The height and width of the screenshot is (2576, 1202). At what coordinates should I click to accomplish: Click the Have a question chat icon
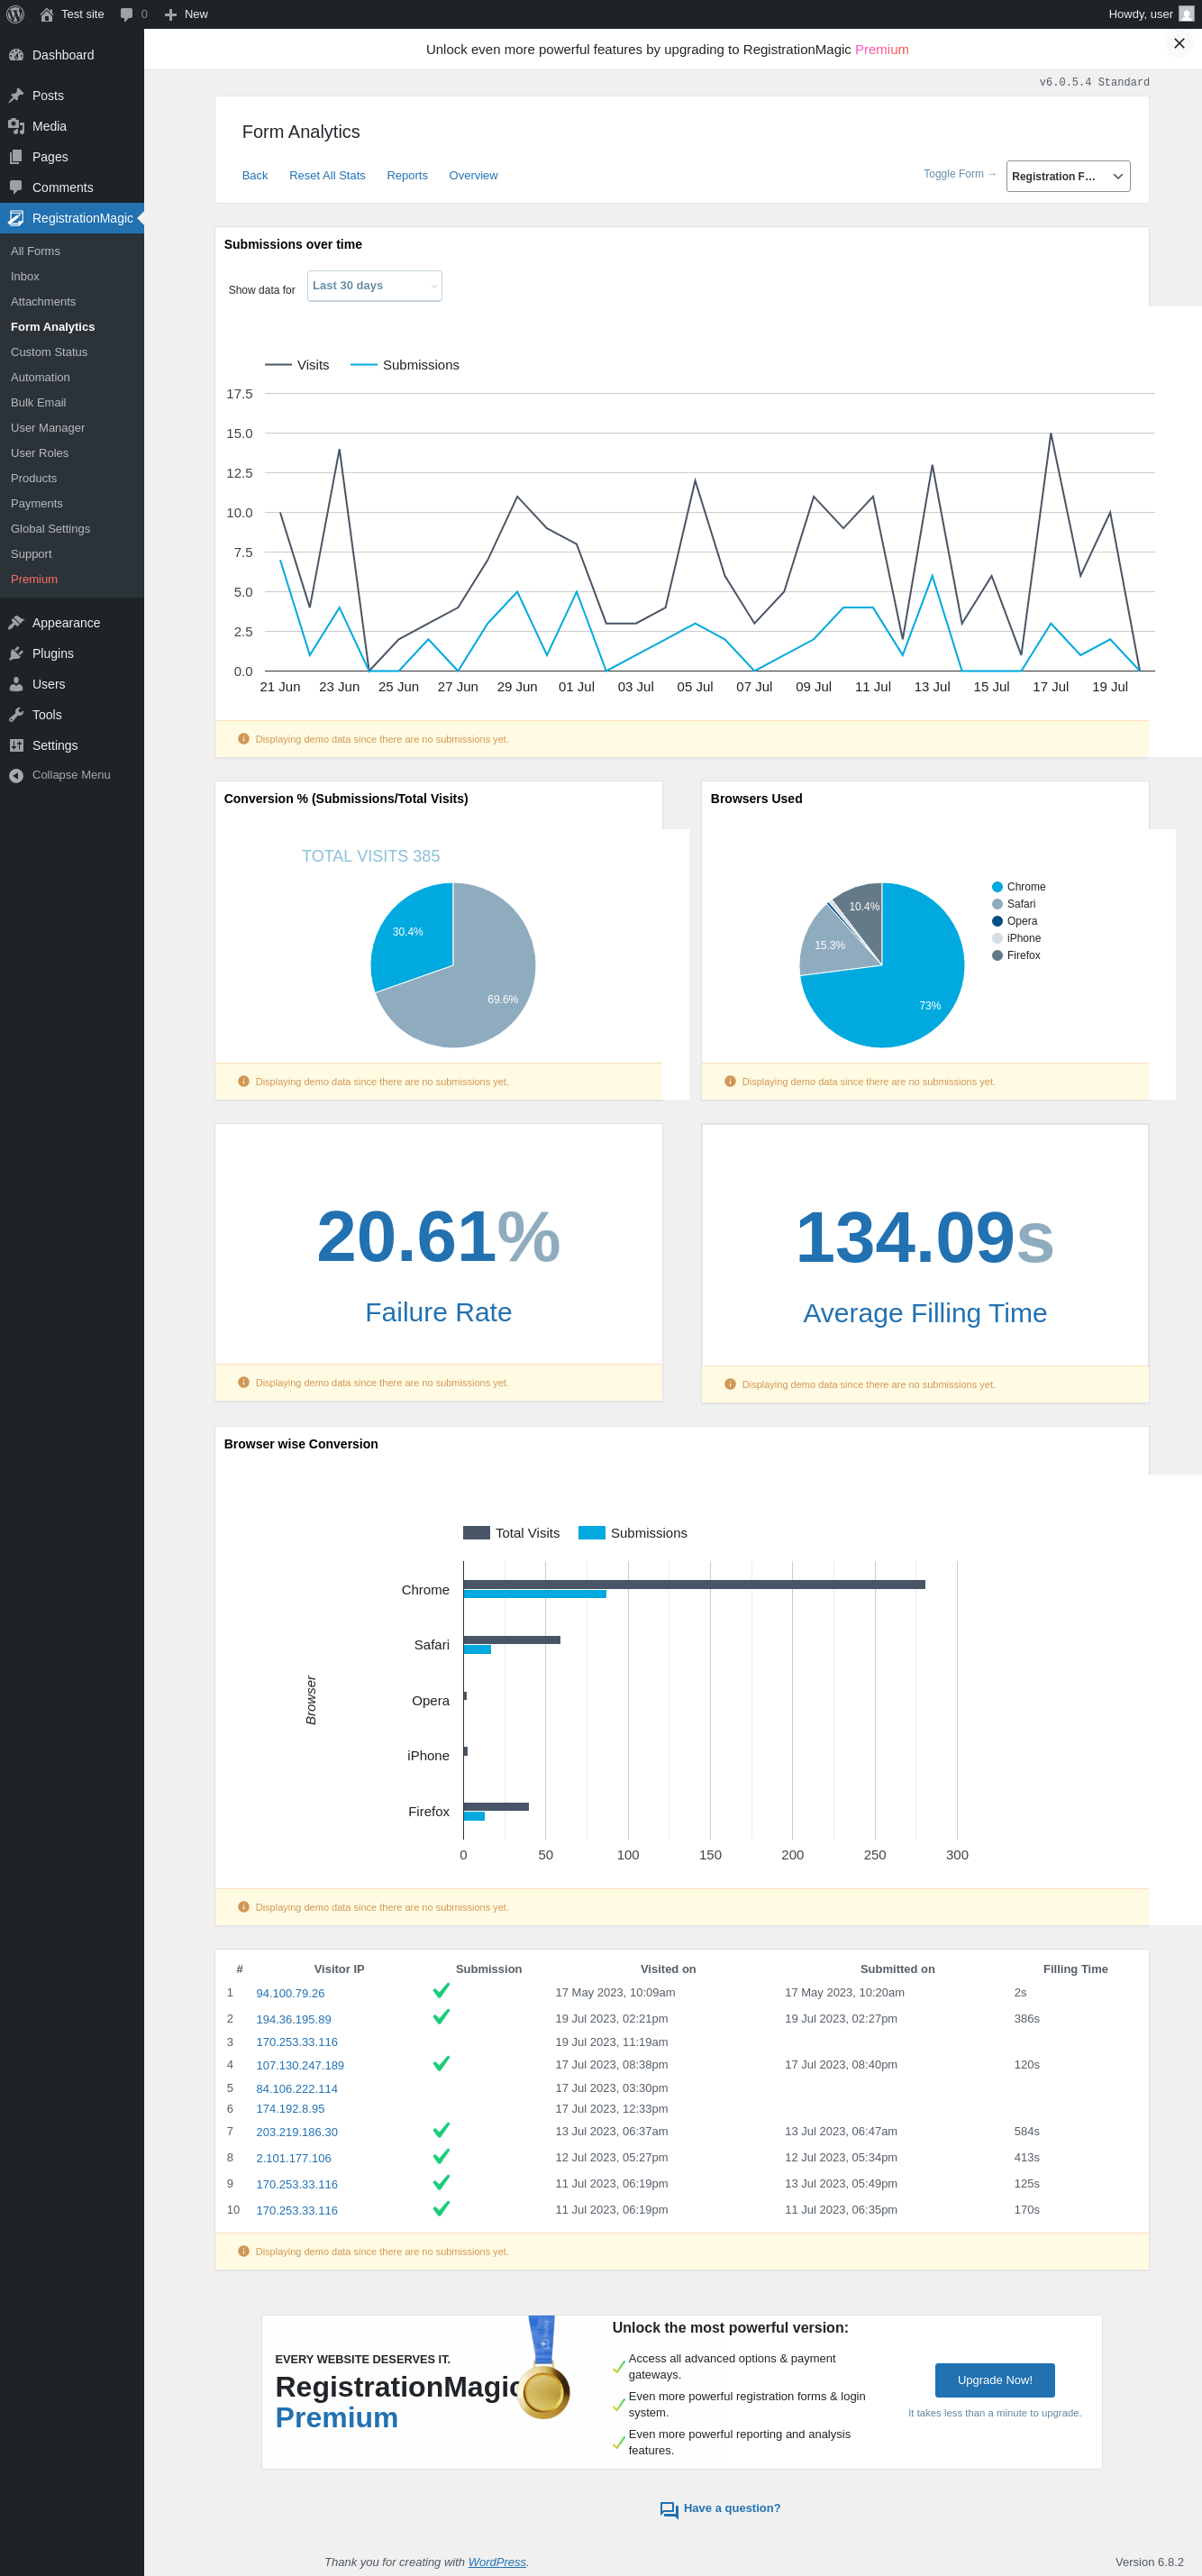[x=669, y=2510]
